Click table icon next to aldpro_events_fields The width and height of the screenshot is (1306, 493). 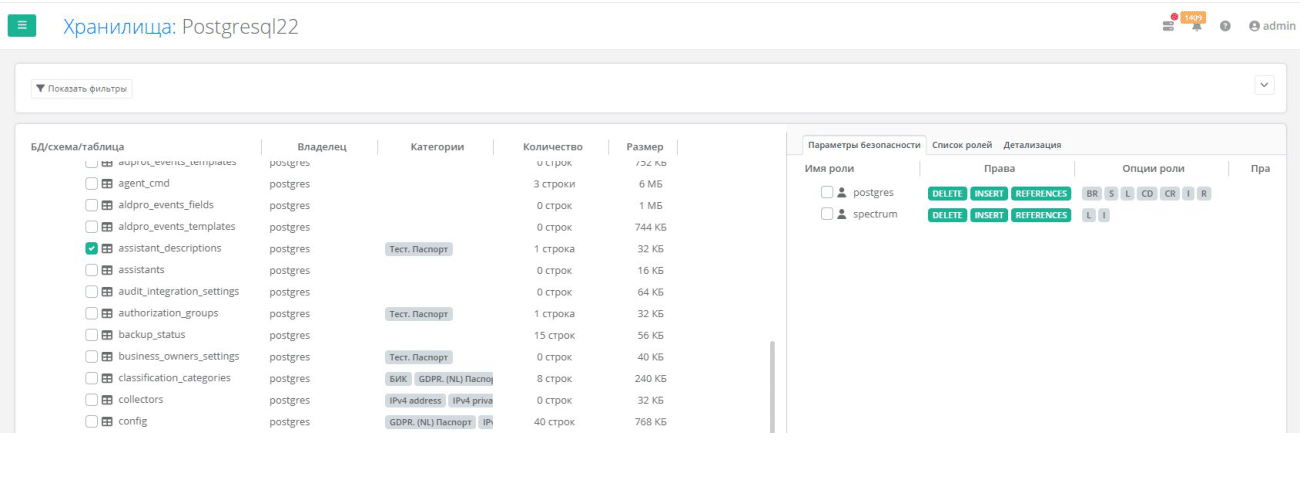pyautogui.click(x=107, y=205)
